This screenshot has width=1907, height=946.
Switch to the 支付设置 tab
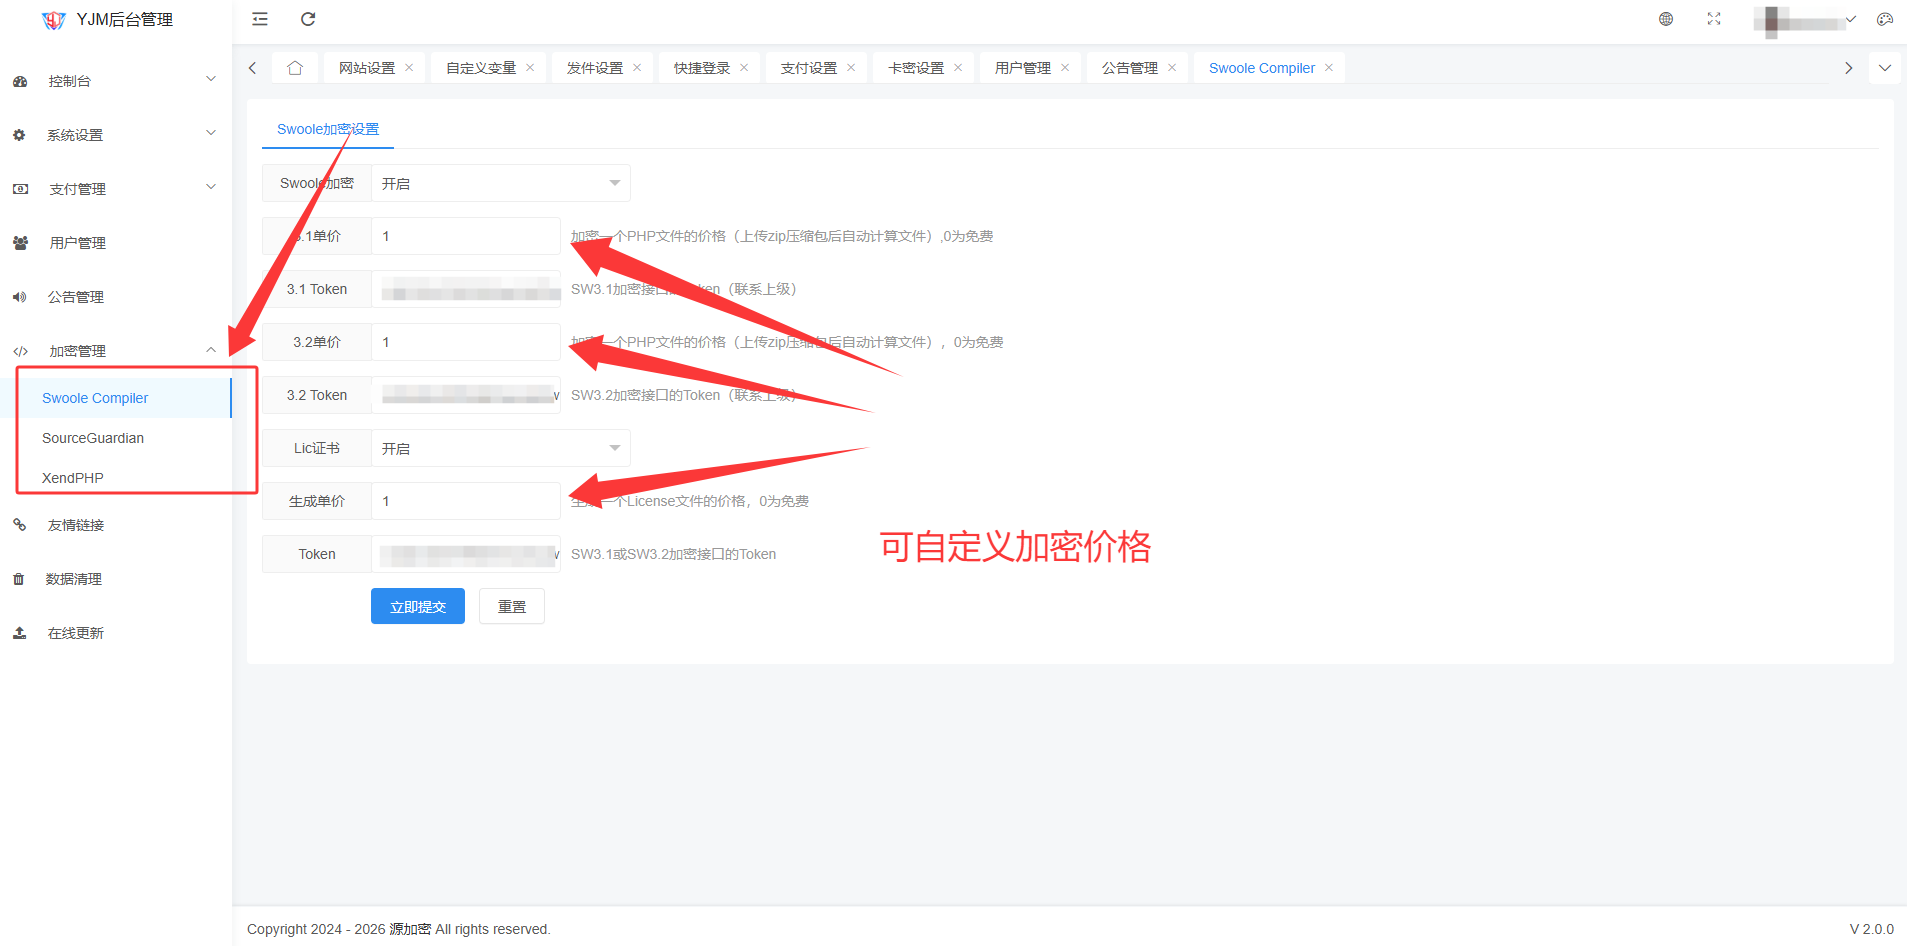[808, 68]
